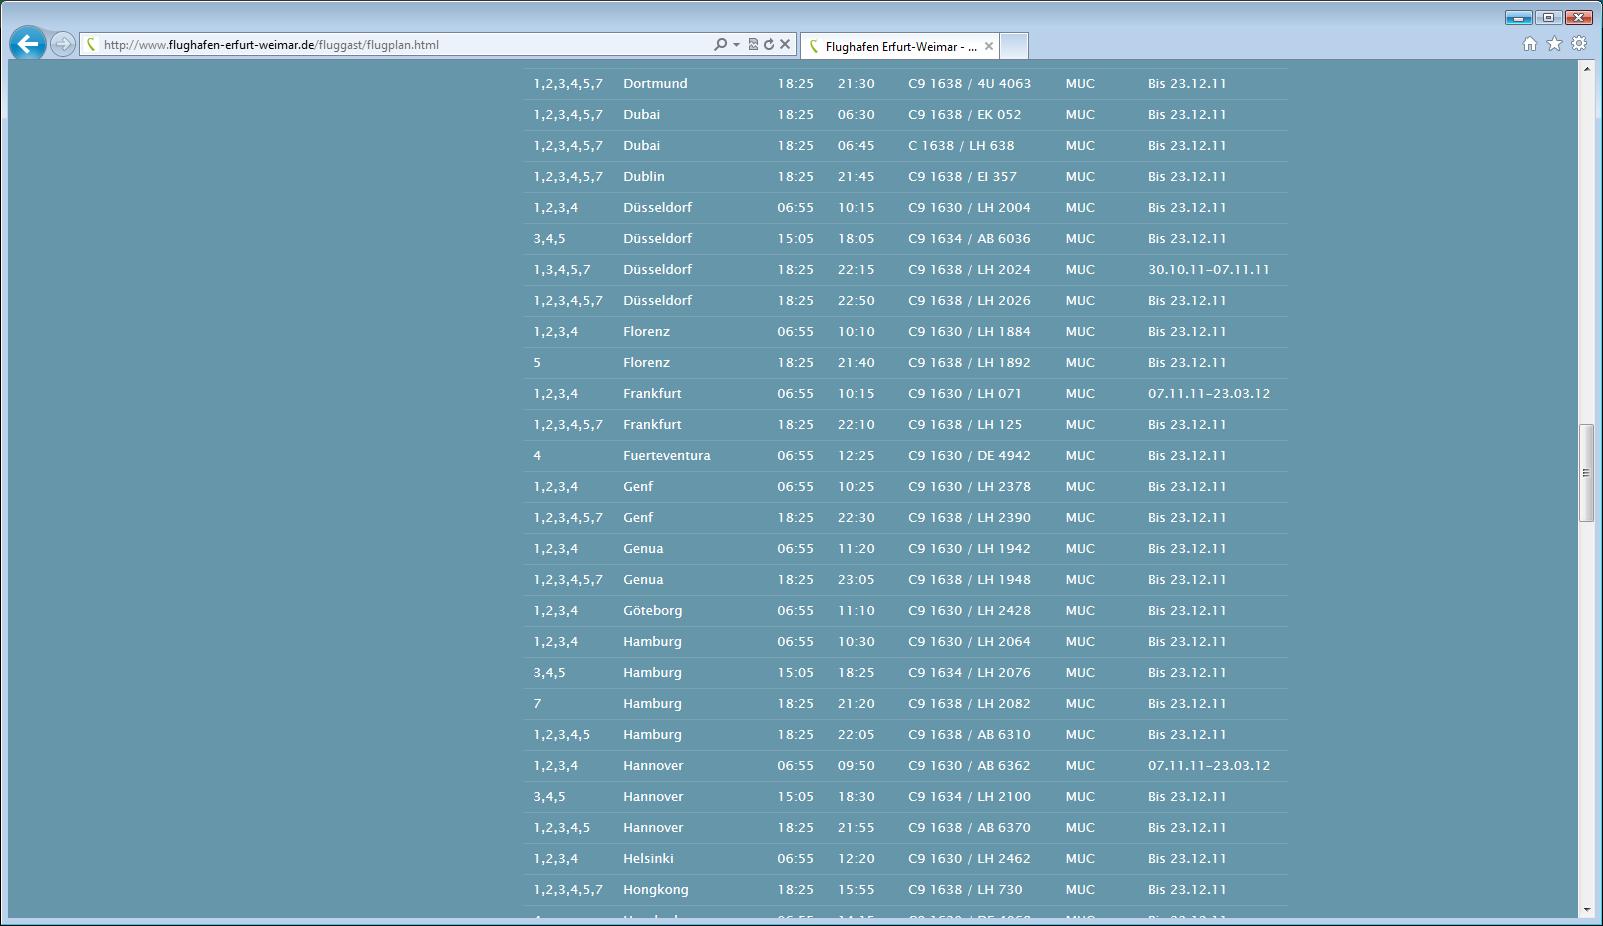
Task: Click flight code 'C9 1638 / EI 357'
Action: (962, 177)
